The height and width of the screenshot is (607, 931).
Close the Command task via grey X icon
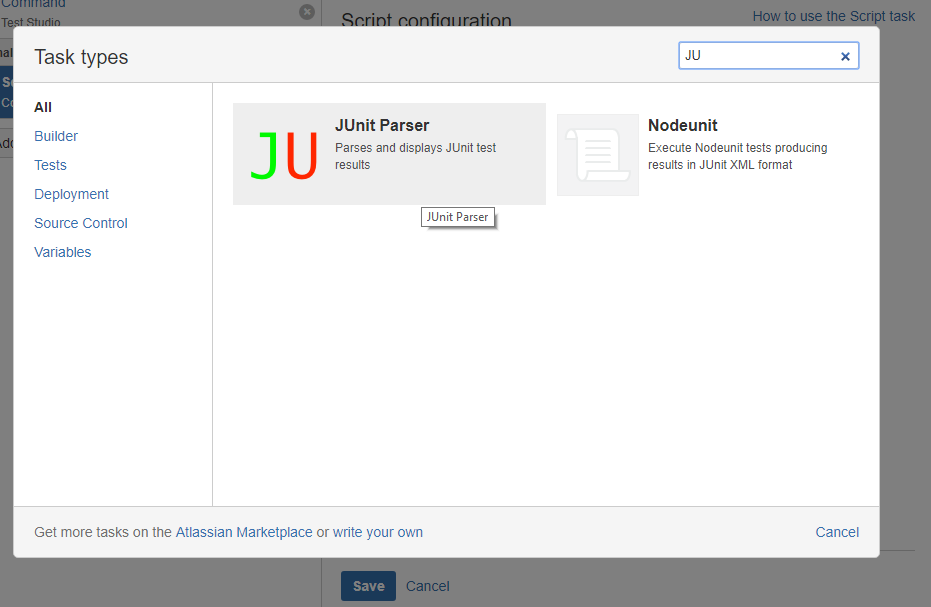306,11
